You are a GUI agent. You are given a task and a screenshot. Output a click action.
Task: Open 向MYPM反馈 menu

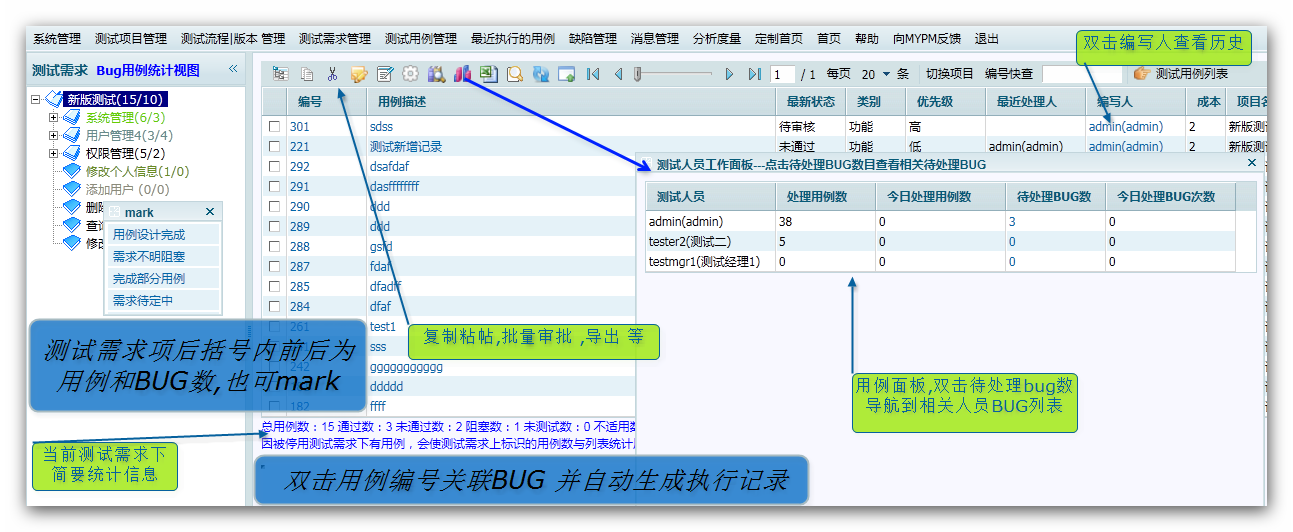tap(927, 39)
